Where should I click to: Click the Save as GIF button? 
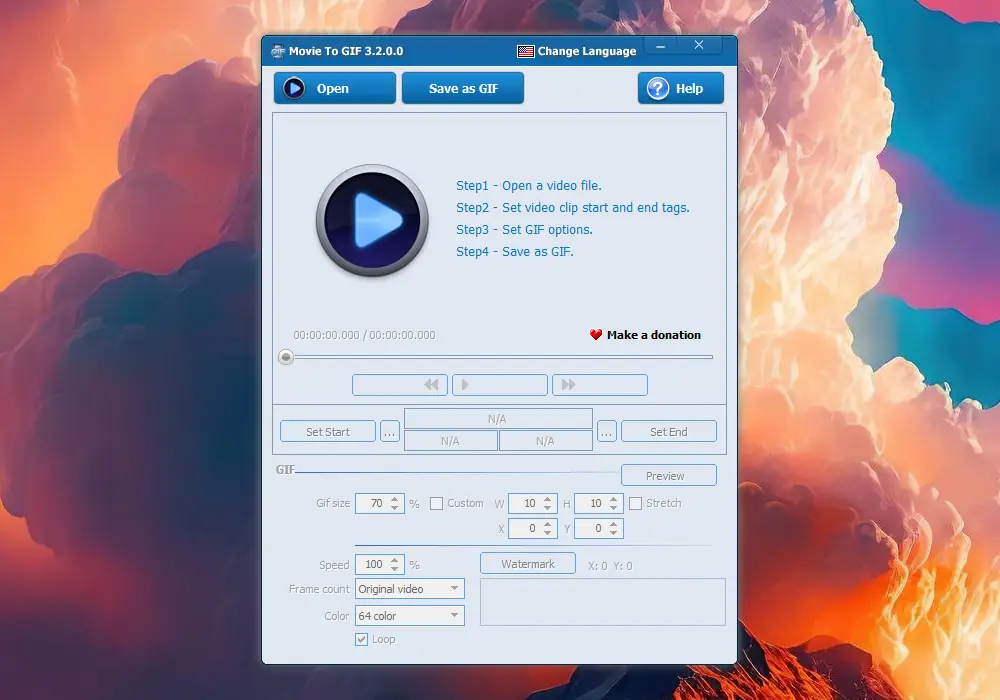(462, 88)
